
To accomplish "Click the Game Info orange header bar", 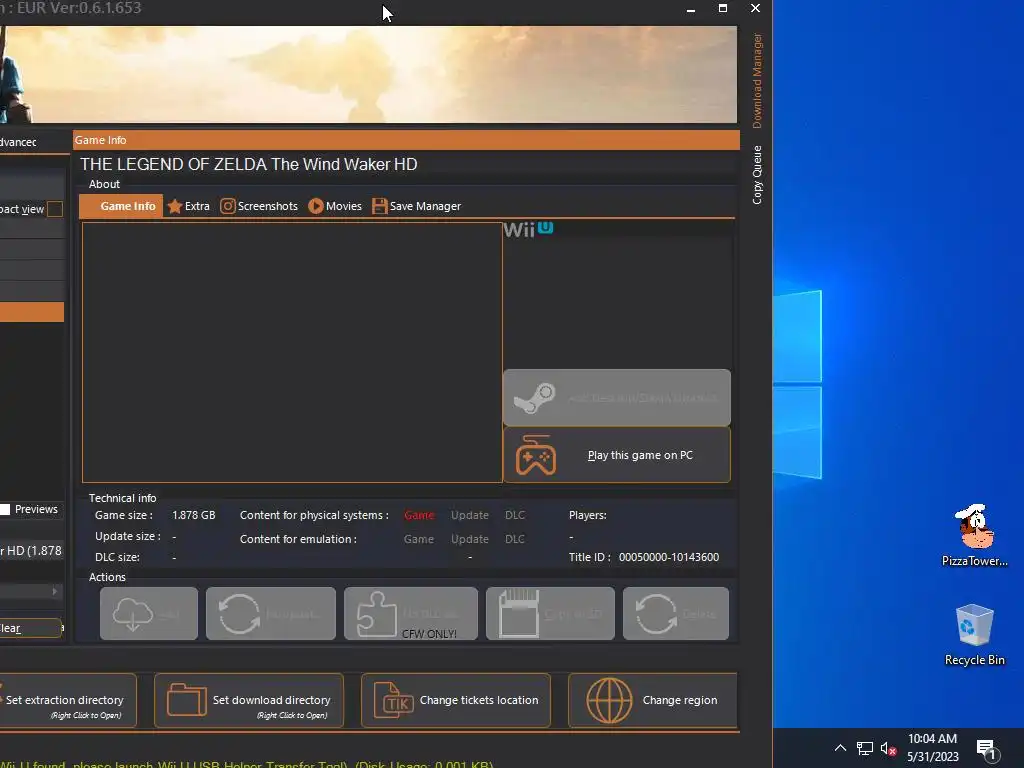I will click(406, 140).
